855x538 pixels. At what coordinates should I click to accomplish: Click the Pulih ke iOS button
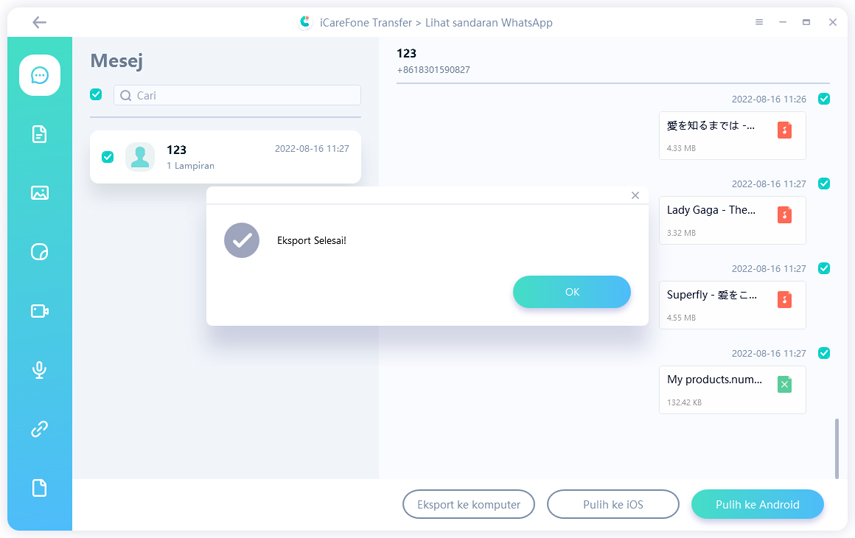click(x=612, y=505)
